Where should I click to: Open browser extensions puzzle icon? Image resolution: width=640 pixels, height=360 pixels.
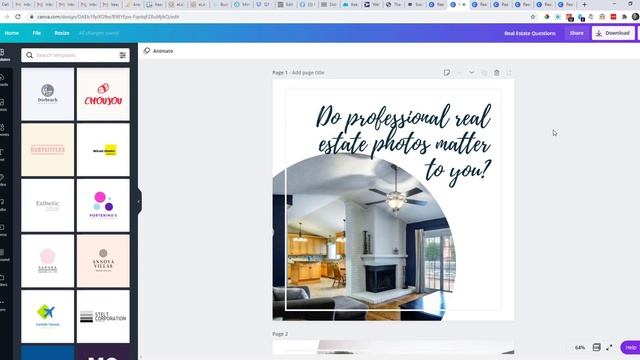click(x=624, y=17)
